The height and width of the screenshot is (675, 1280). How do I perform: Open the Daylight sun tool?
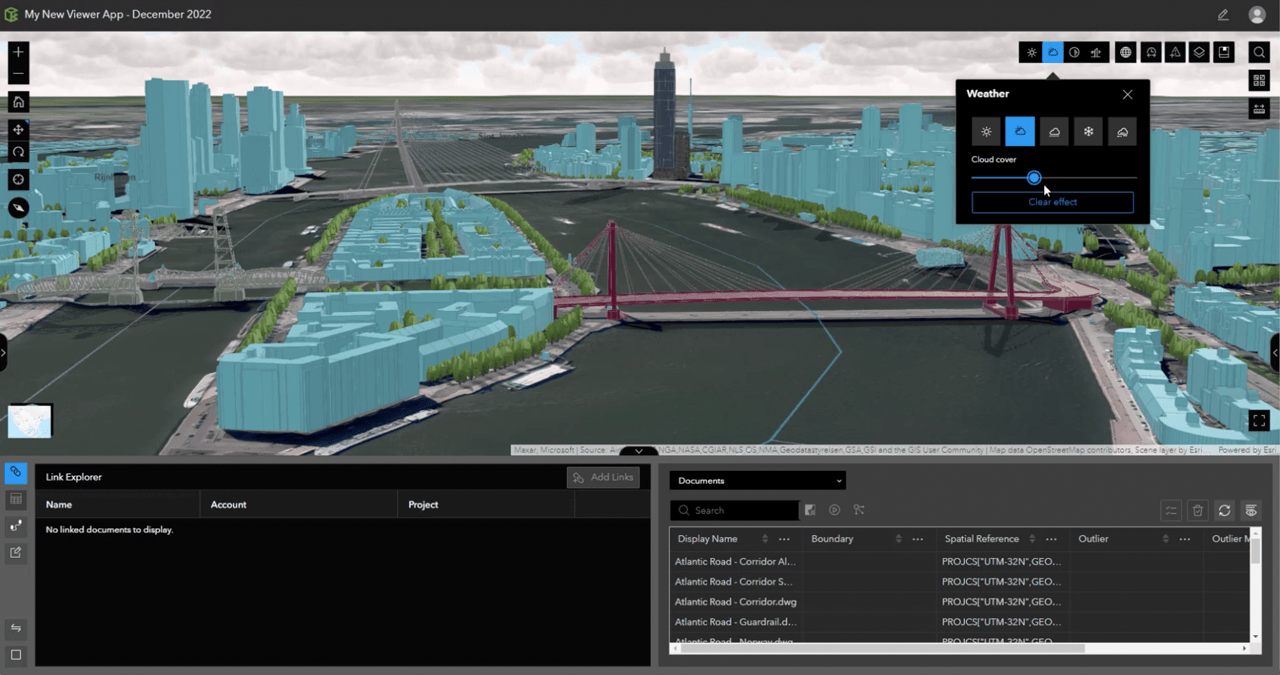(x=1031, y=52)
